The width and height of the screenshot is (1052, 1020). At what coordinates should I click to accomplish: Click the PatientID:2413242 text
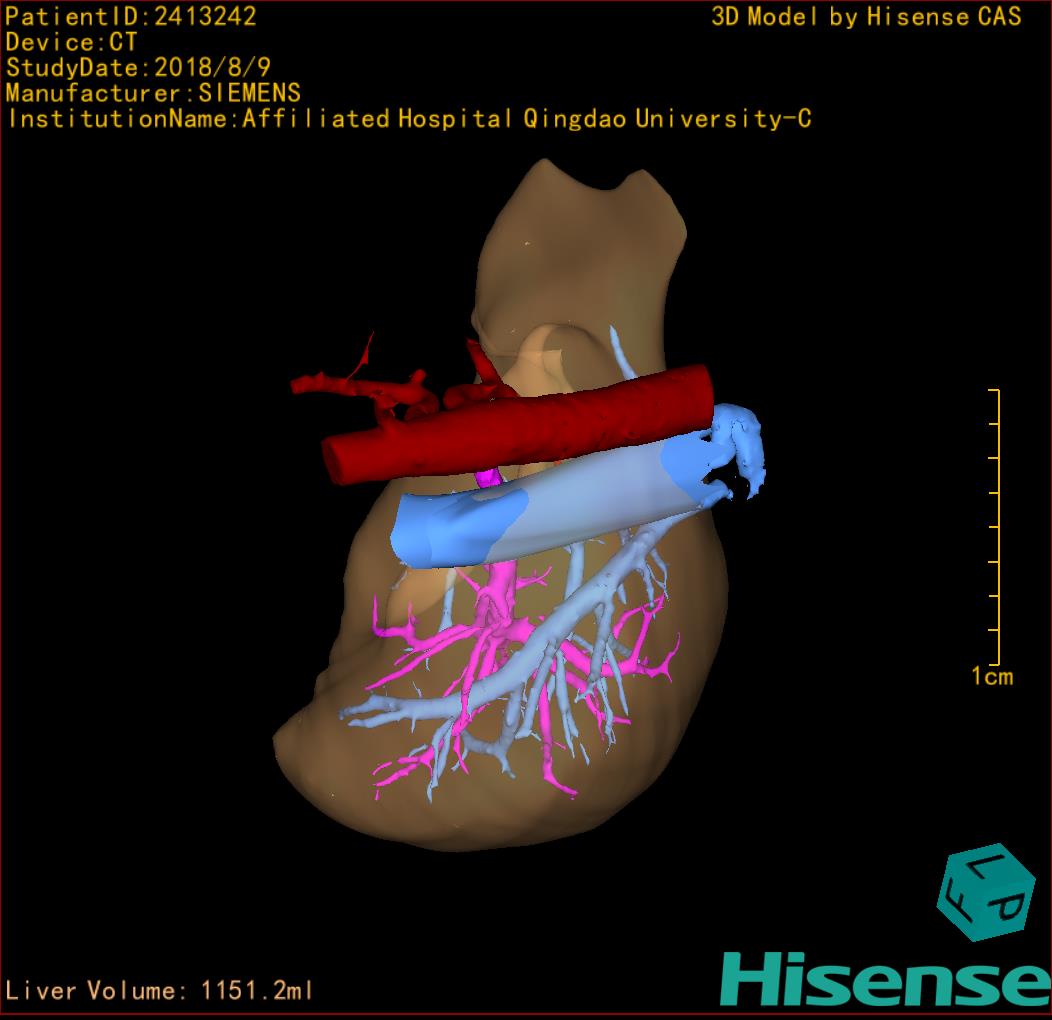pyautogui.click(x=131, y=16)
